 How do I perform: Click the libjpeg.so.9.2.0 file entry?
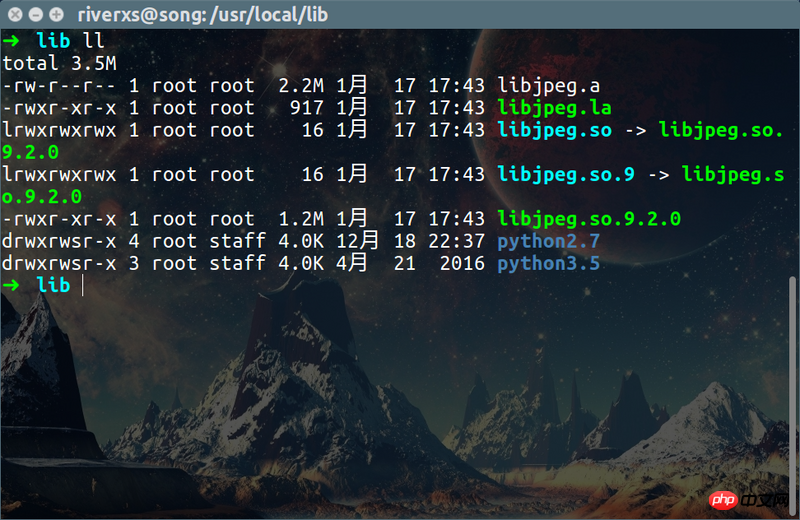coord(589,219)
